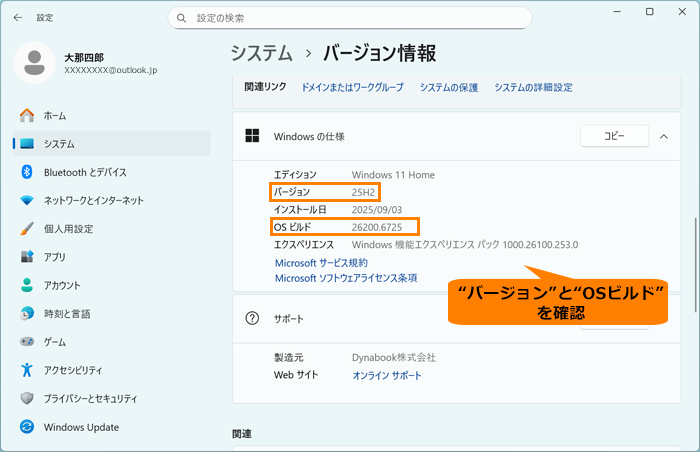The width and height of the screenshot is (700, 452).
Task: Click the install date 2025/09/03
Action: click(x=377, y=209)
